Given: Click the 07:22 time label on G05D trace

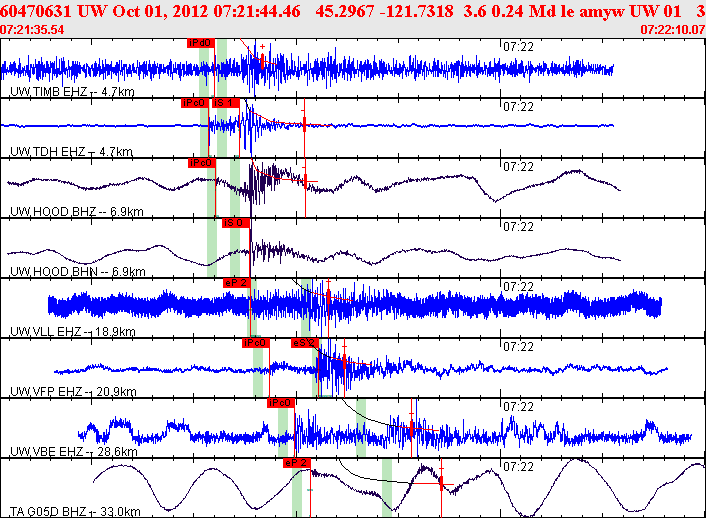Looking at the screenshot, I should click(518, 467).
